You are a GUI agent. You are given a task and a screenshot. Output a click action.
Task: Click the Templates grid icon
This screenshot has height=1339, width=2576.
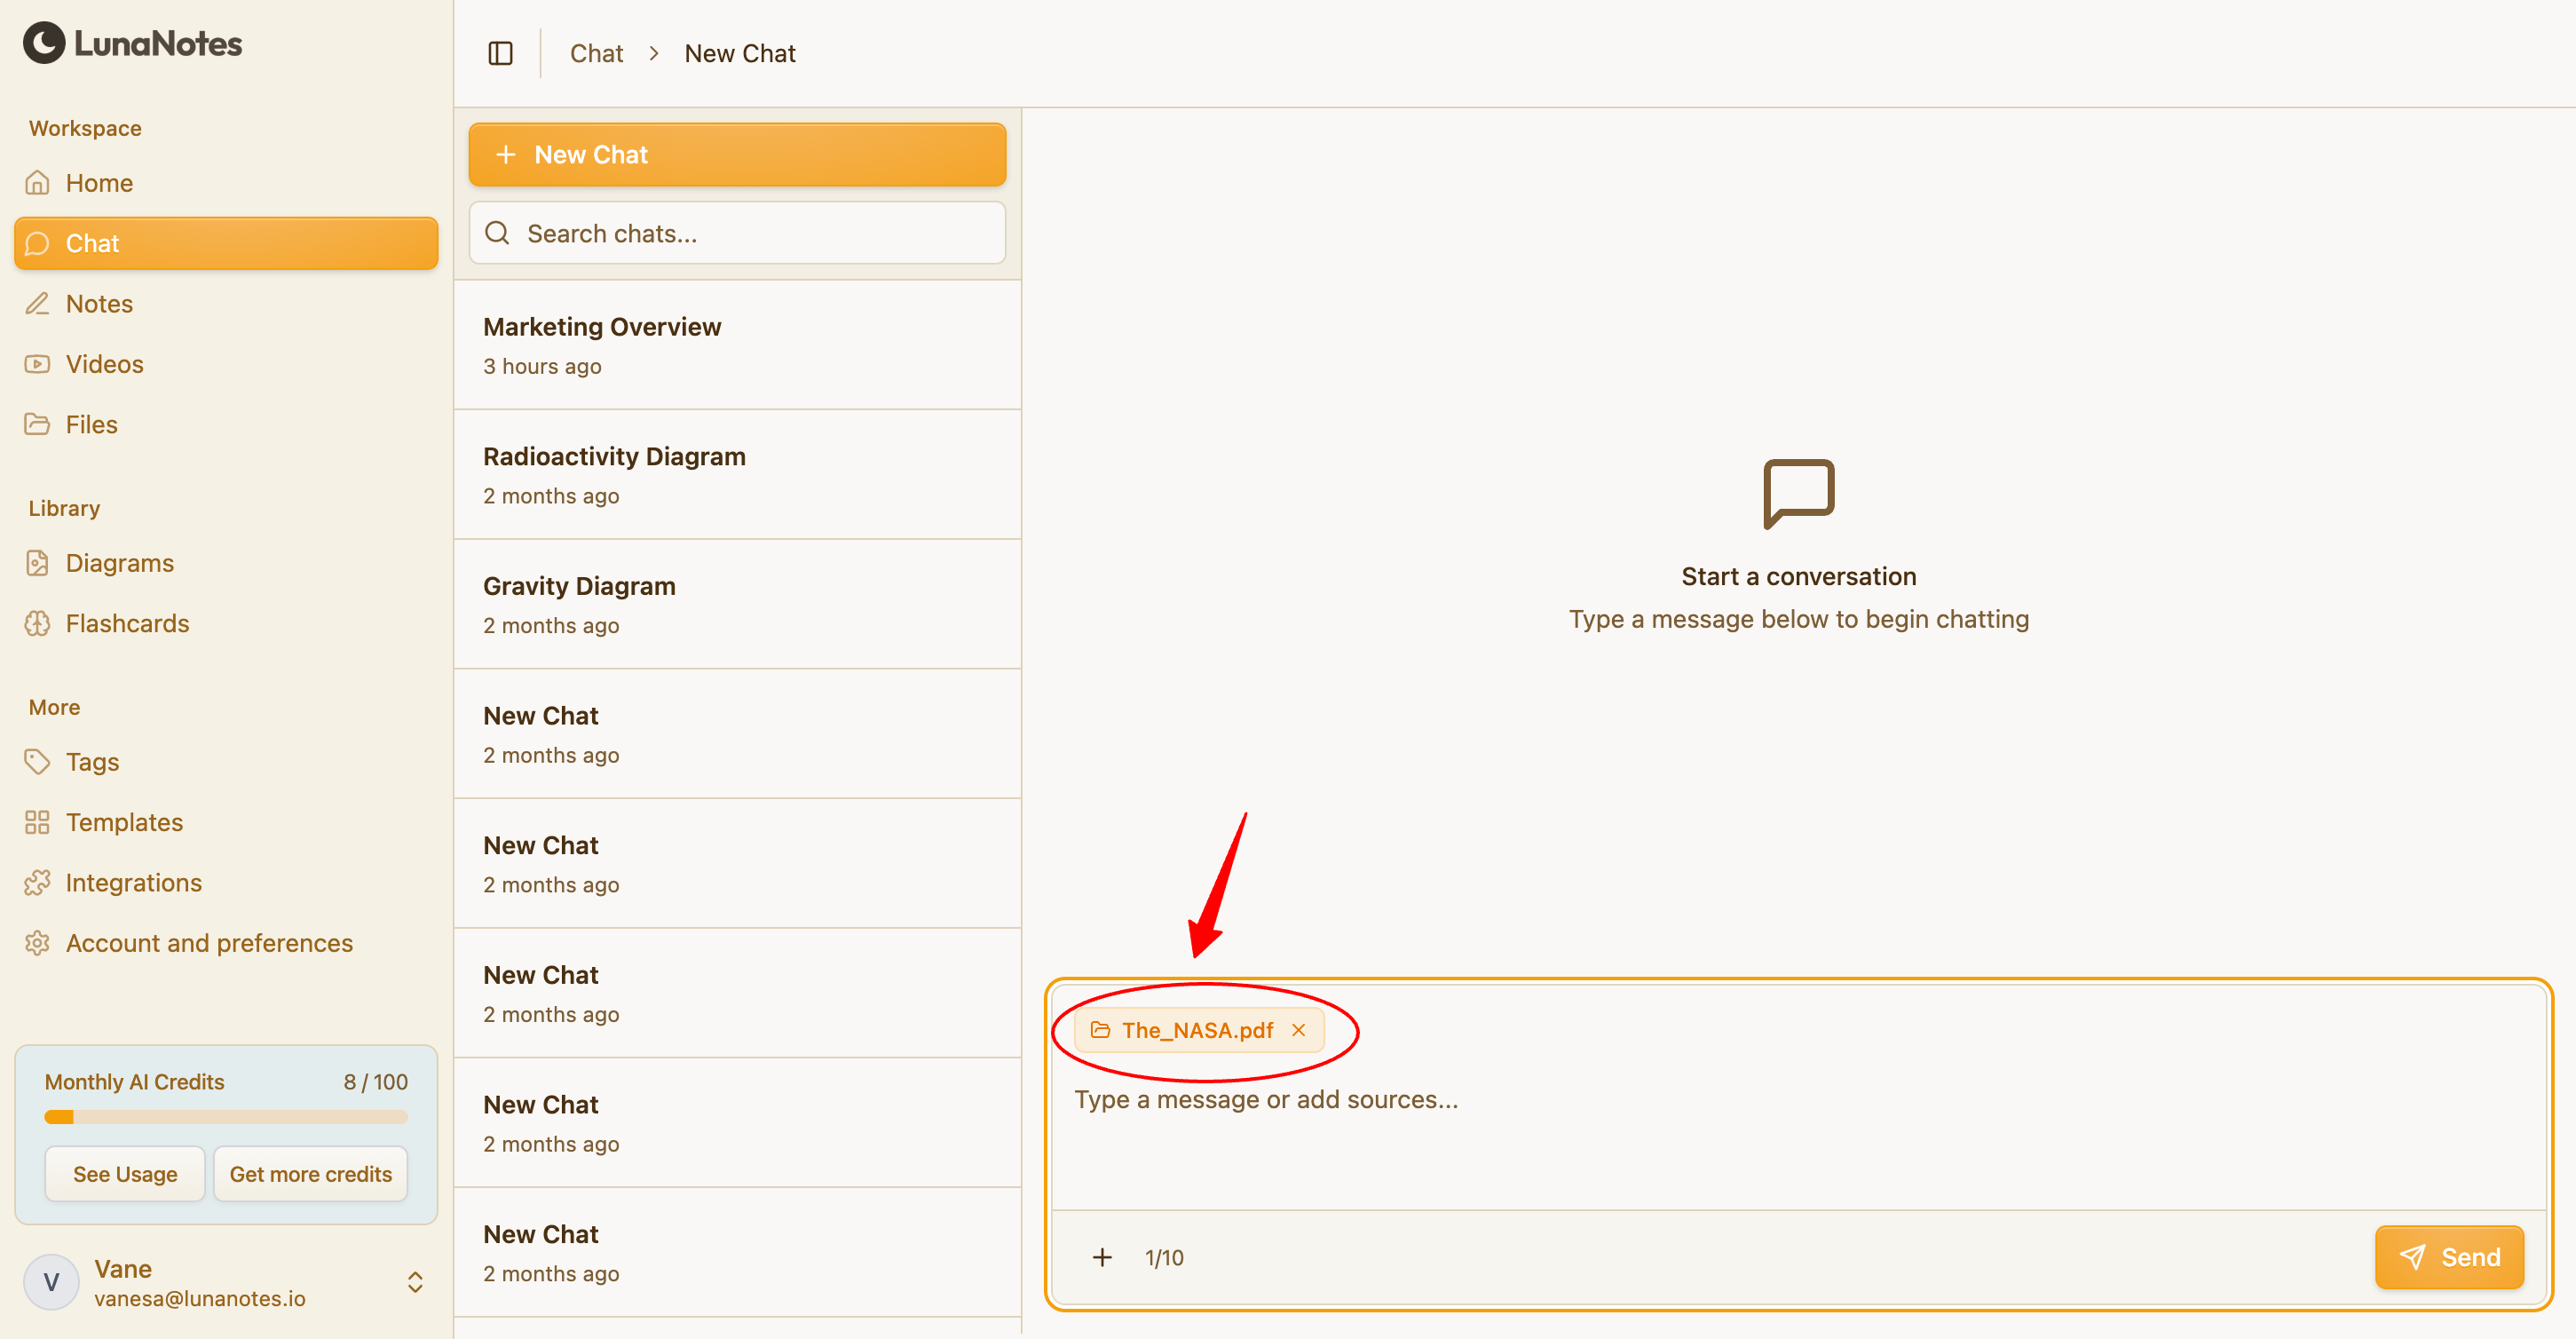click(x=37, y=822)
